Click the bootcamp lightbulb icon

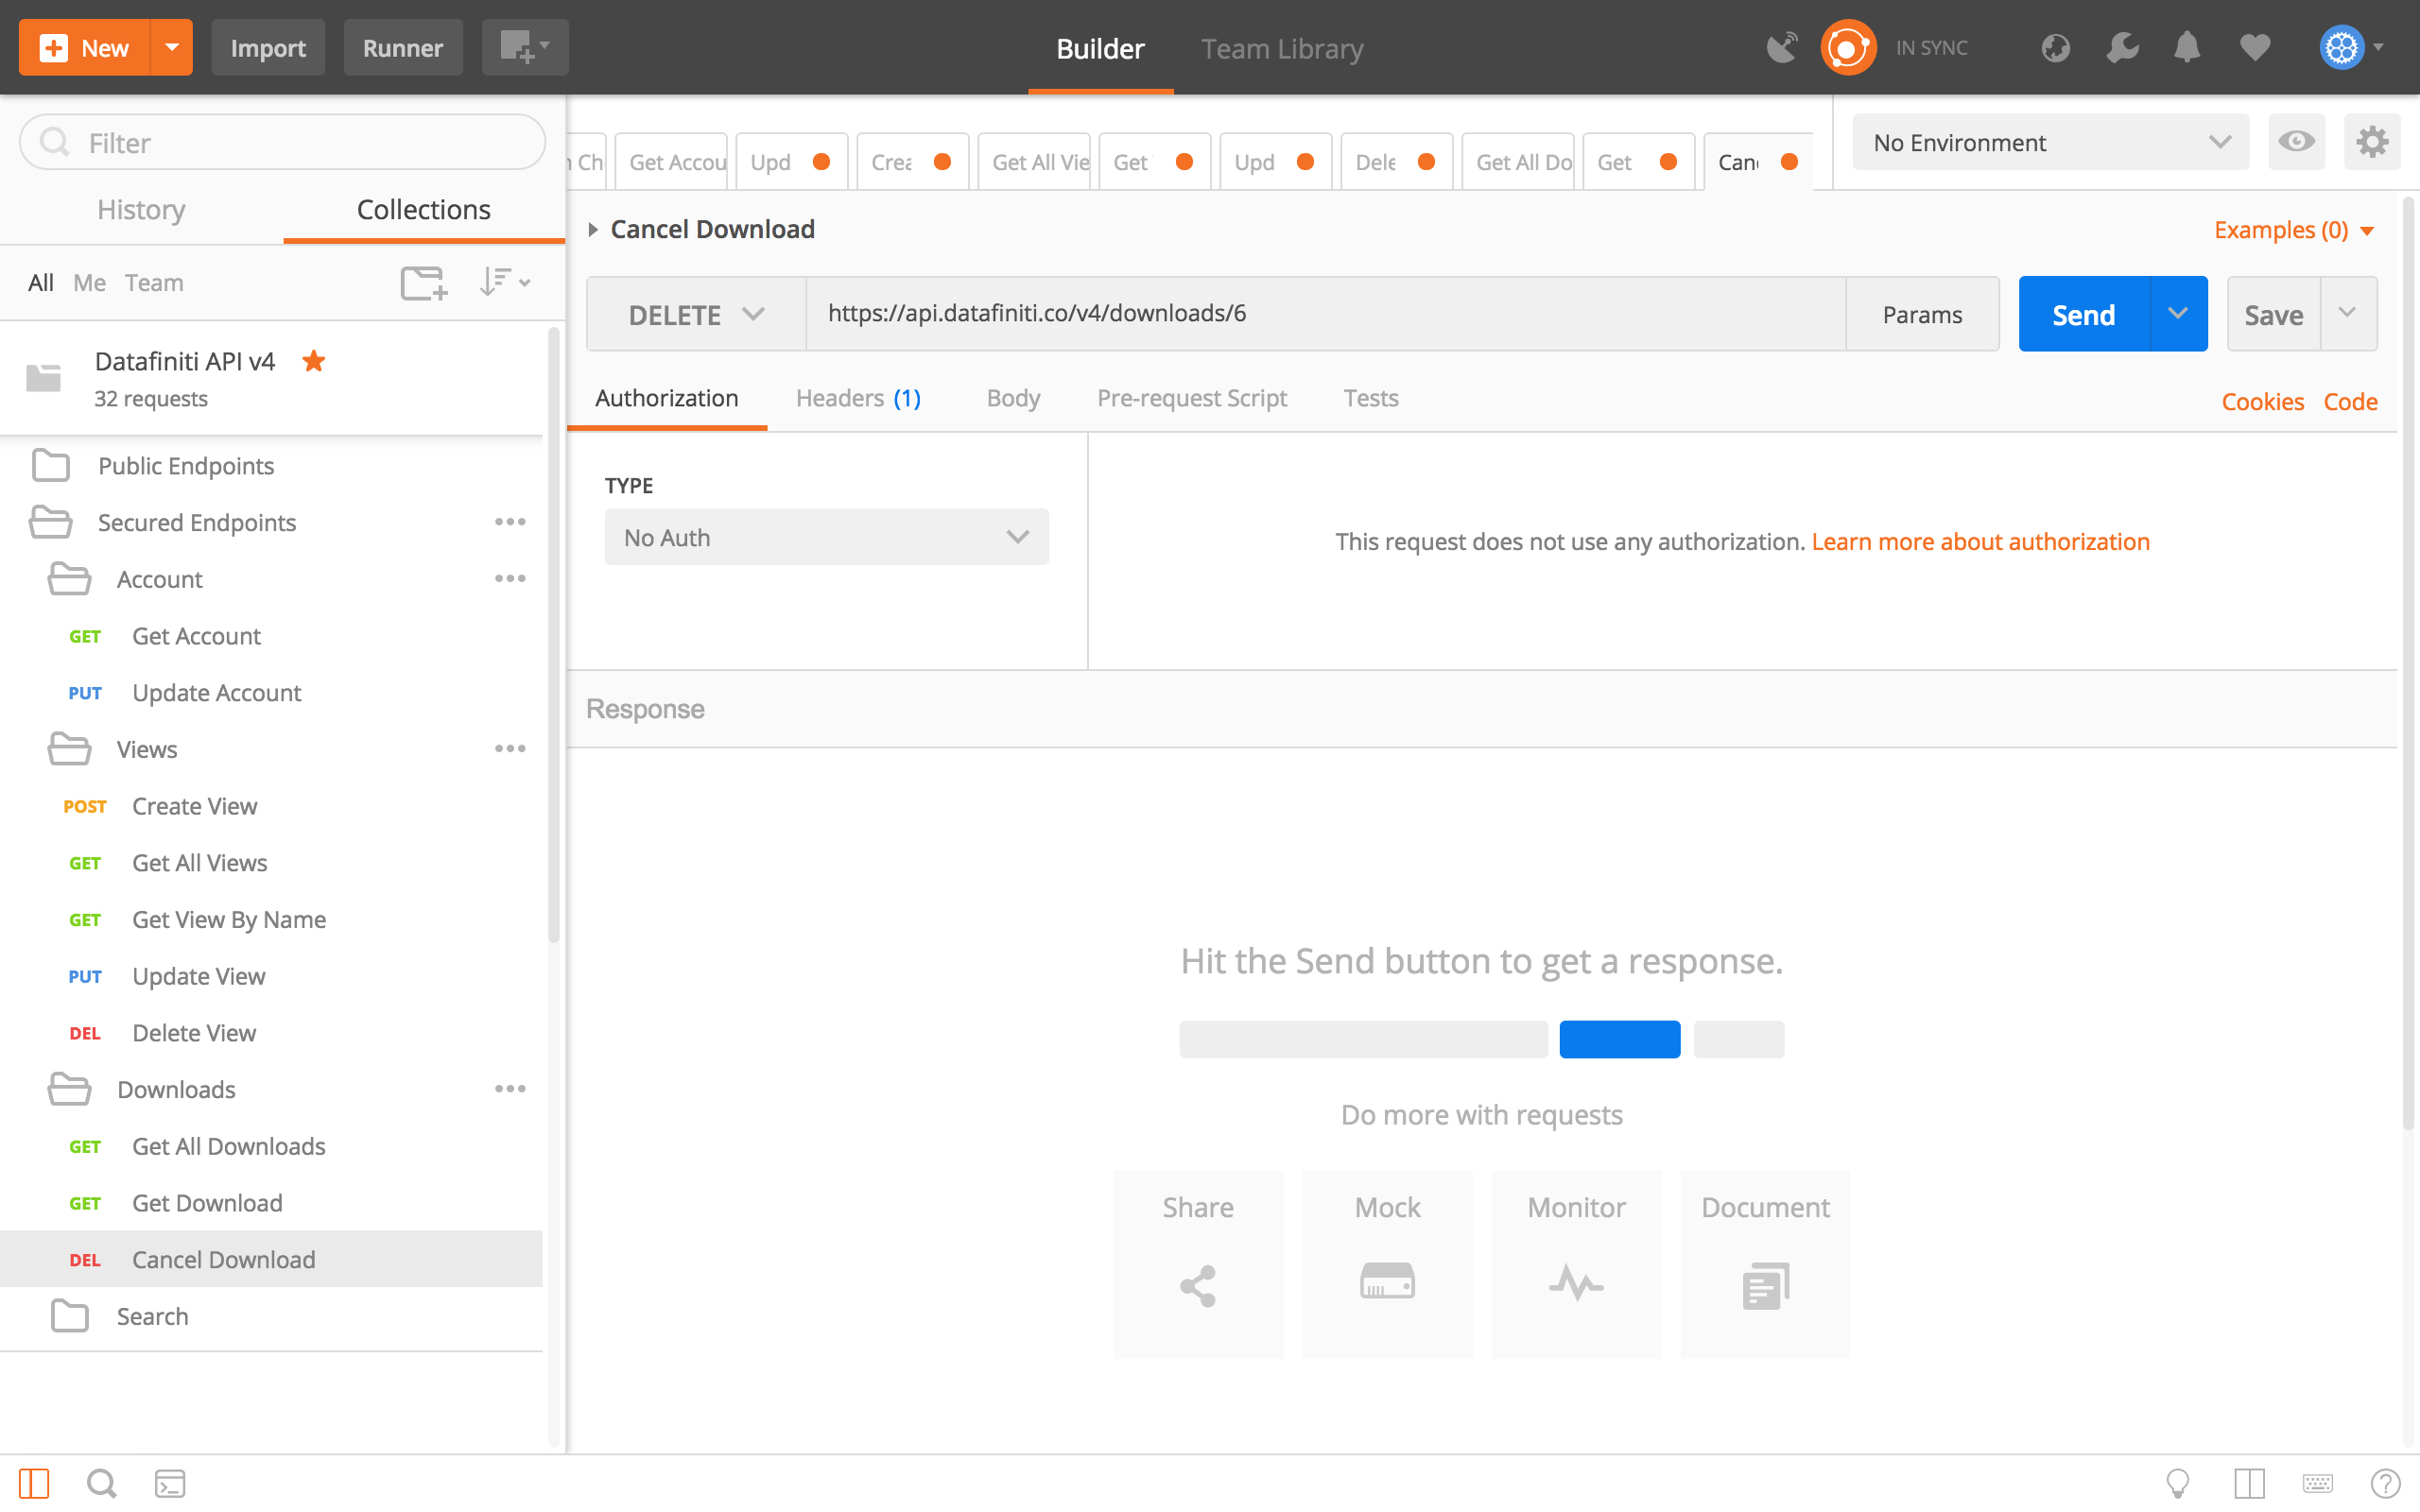[2177, 1483]
